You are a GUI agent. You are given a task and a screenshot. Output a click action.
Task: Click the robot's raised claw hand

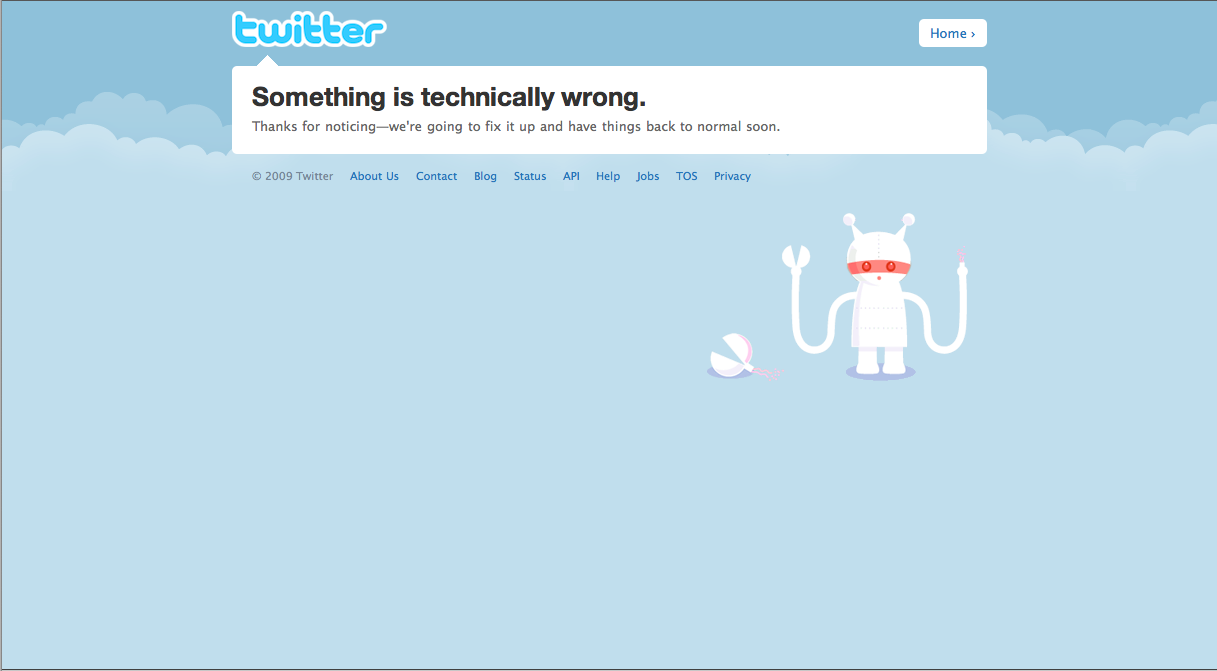796,259
